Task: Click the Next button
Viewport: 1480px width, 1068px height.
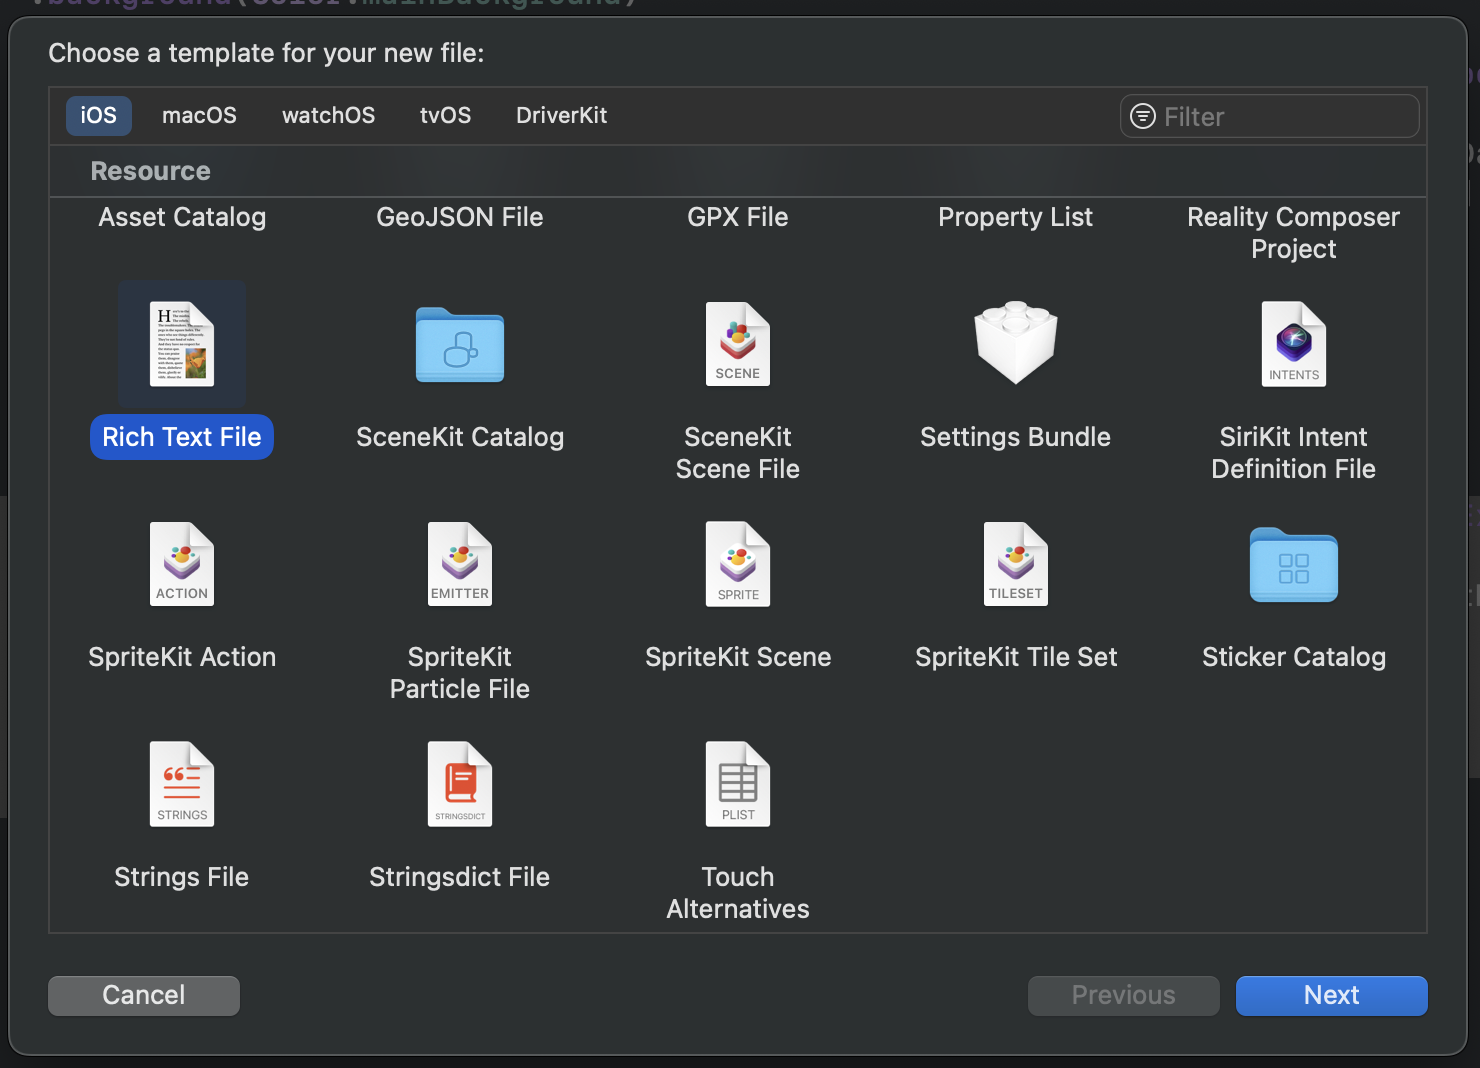Action: (1332, 995)
